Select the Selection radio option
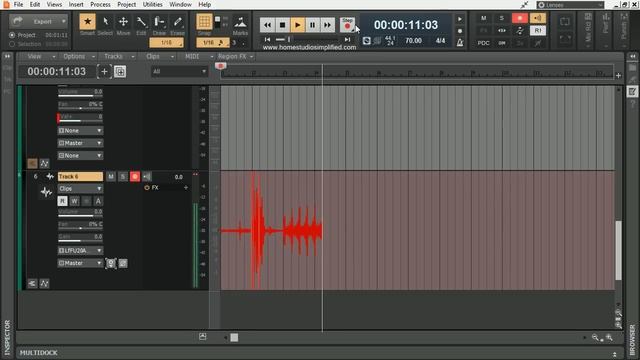The image size is (640, 360). (12, 44)
